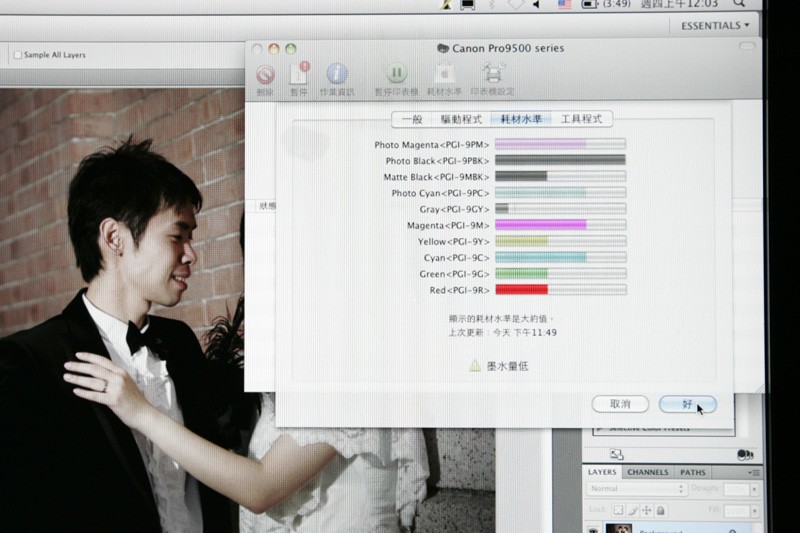Click the display menu bar icon
The width and height of the screenshot is (800, 533).
pyautogui.click(x=468, y=5)
